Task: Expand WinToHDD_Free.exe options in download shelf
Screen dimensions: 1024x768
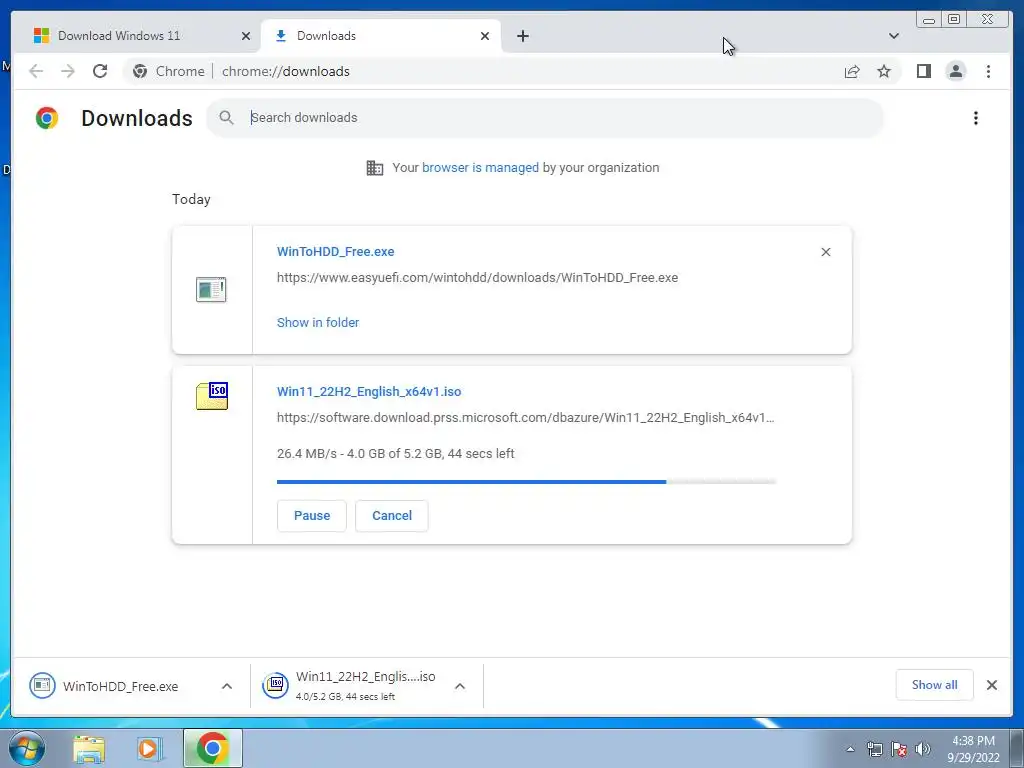Action: [x=227, y=686]
